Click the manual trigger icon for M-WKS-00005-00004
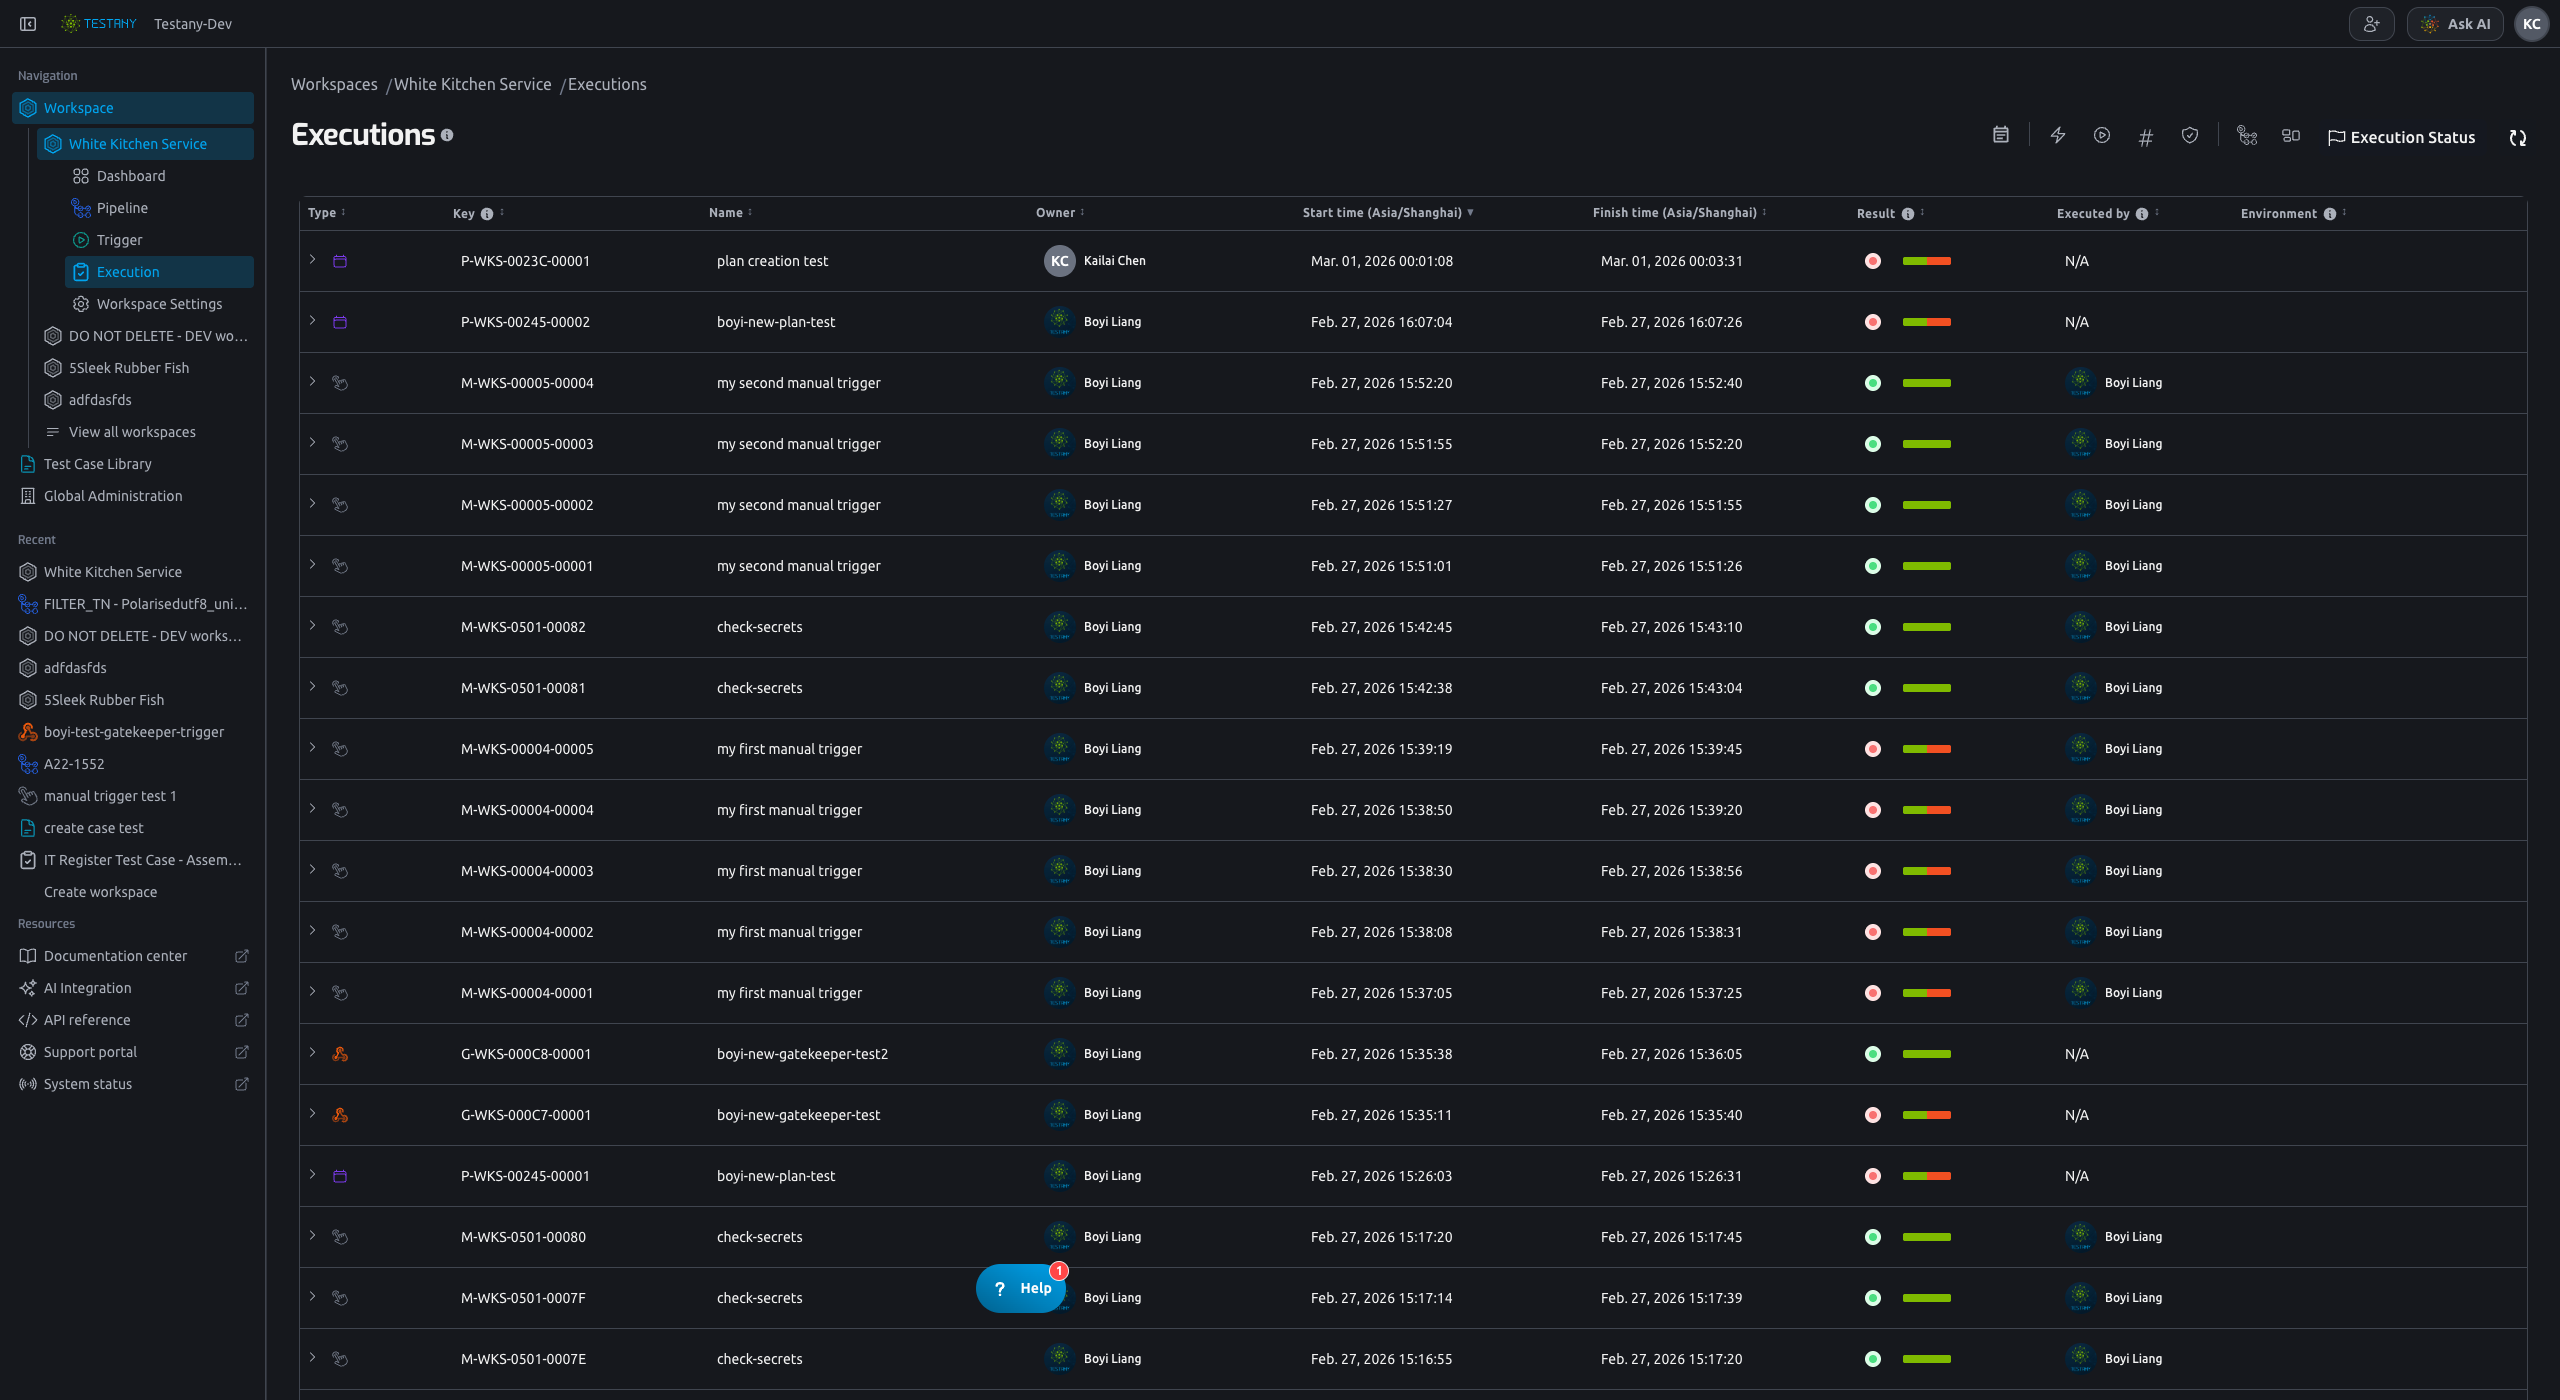2560x1400 pixels. pos(340,383)
